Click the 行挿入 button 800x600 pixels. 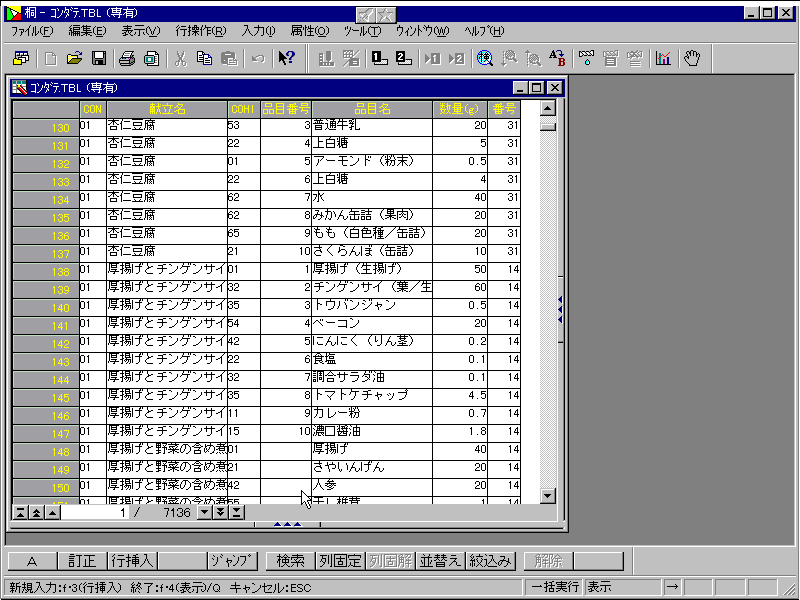pos(133,561)
